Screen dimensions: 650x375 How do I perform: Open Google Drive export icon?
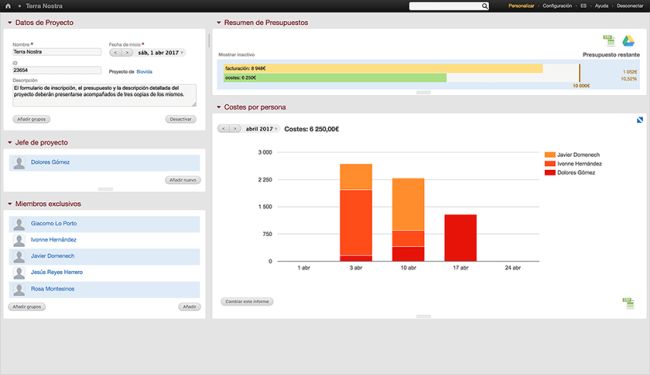coord(628,40)
